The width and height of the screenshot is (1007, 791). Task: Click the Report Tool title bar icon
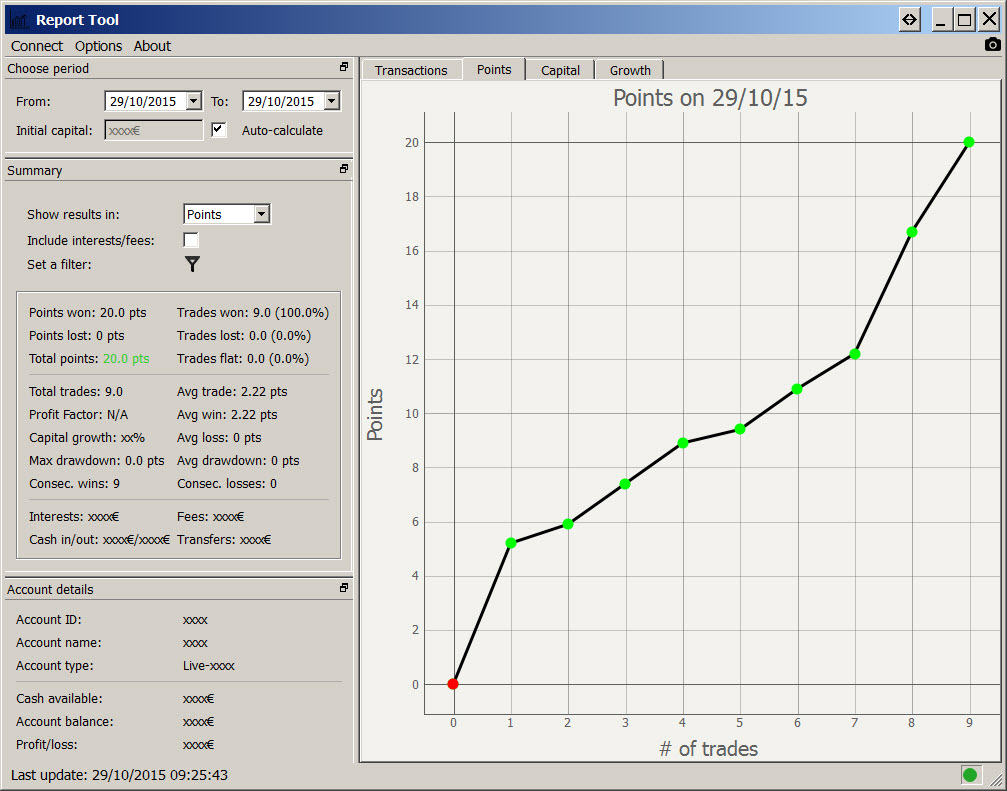point(19,19)
